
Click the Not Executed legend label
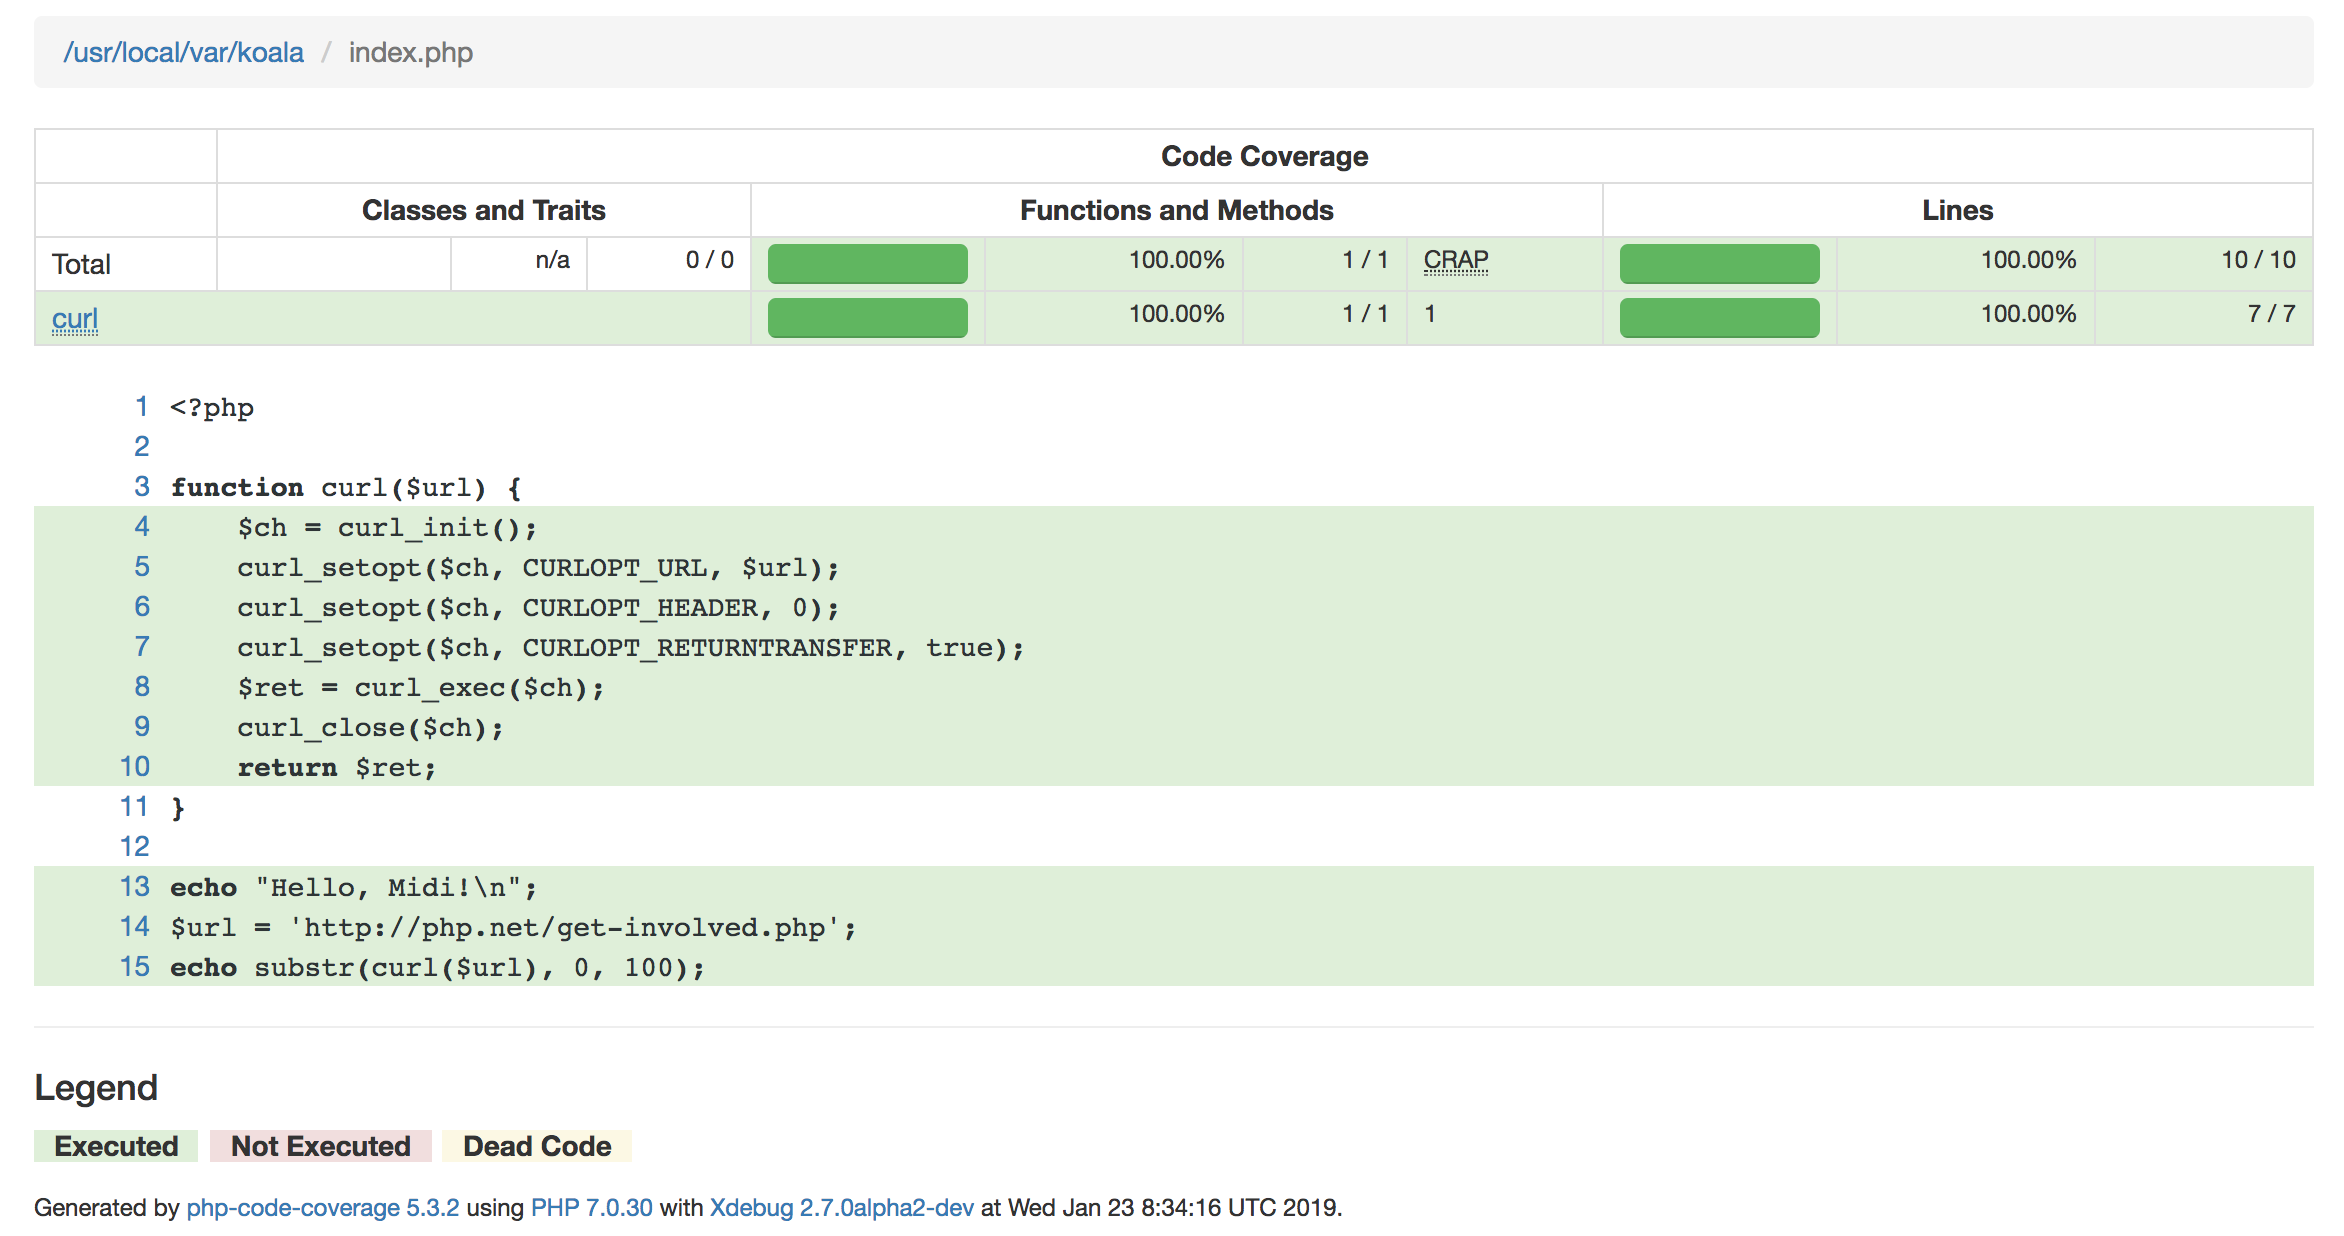coord(320,1146)
